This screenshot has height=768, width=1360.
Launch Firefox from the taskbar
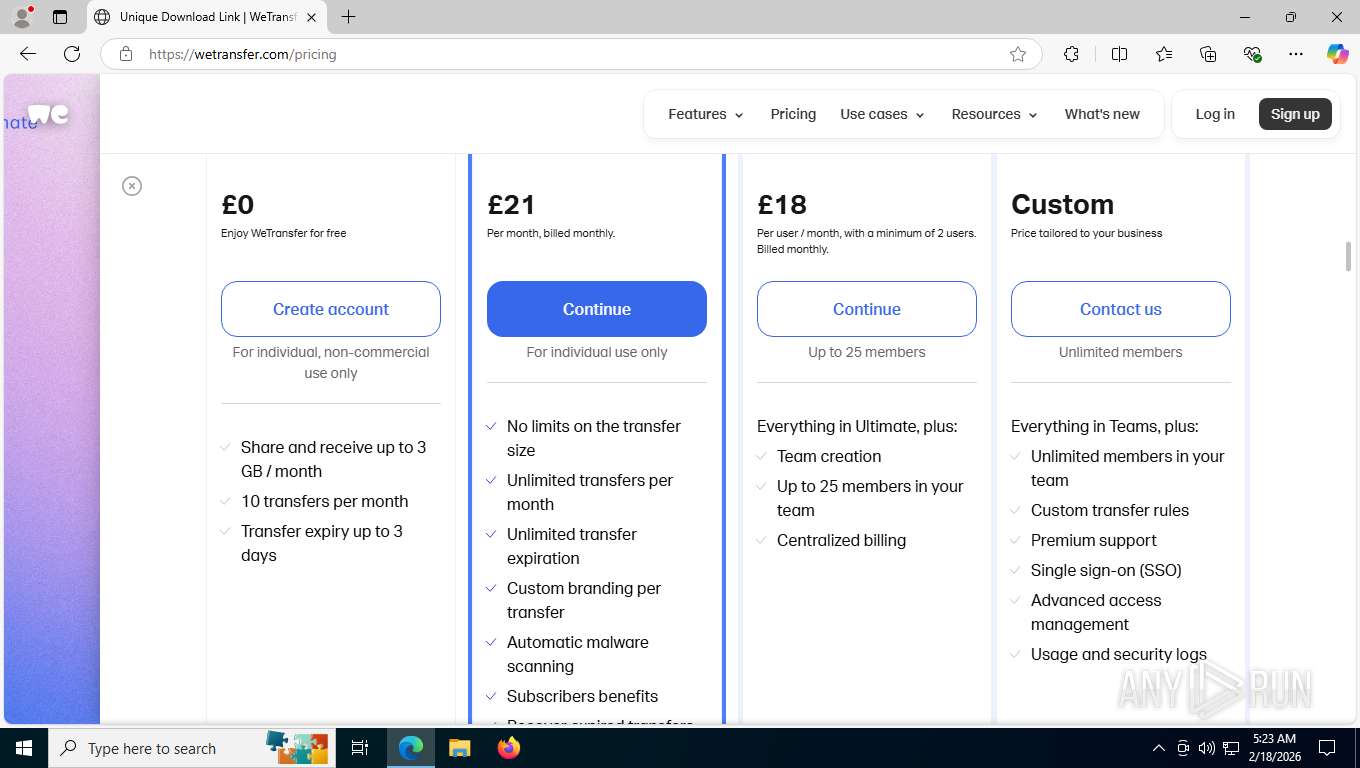pos(508,748)
